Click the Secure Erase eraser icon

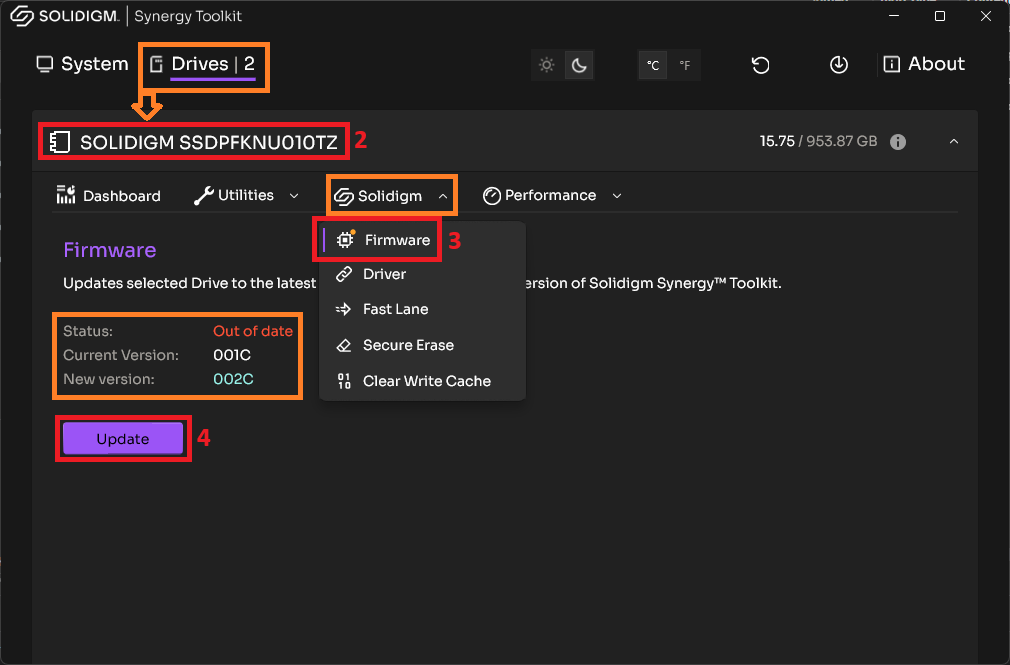point(344,345)
